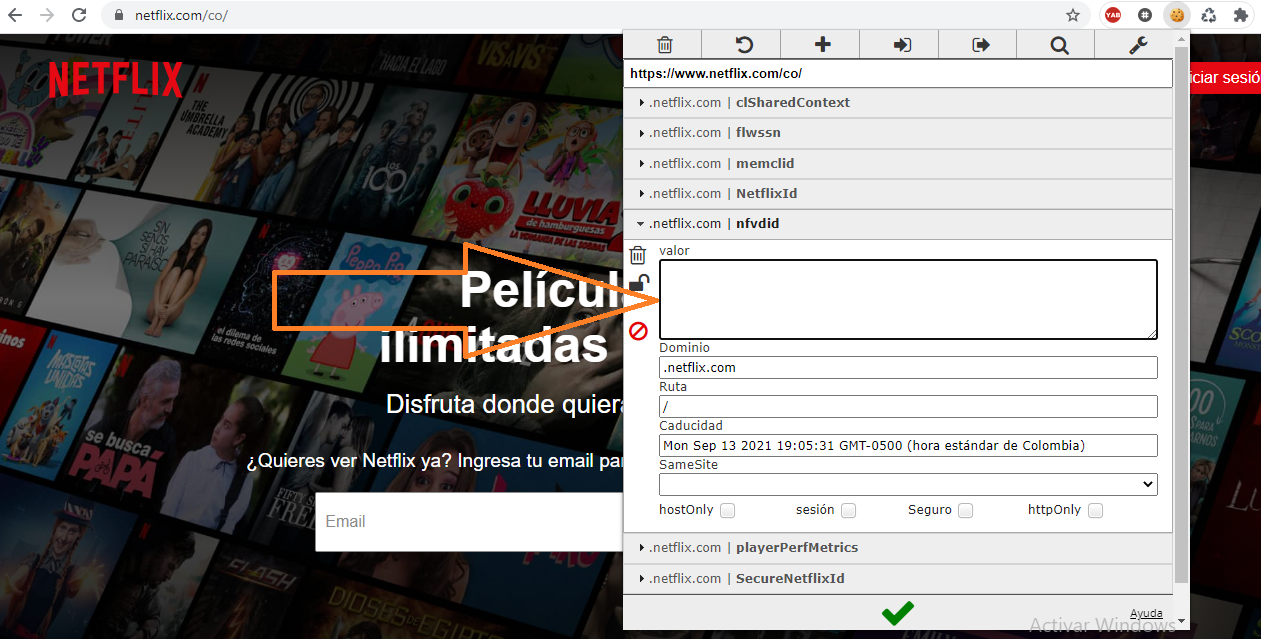Click the cookie panel URL field

click(x=898, y=74)
